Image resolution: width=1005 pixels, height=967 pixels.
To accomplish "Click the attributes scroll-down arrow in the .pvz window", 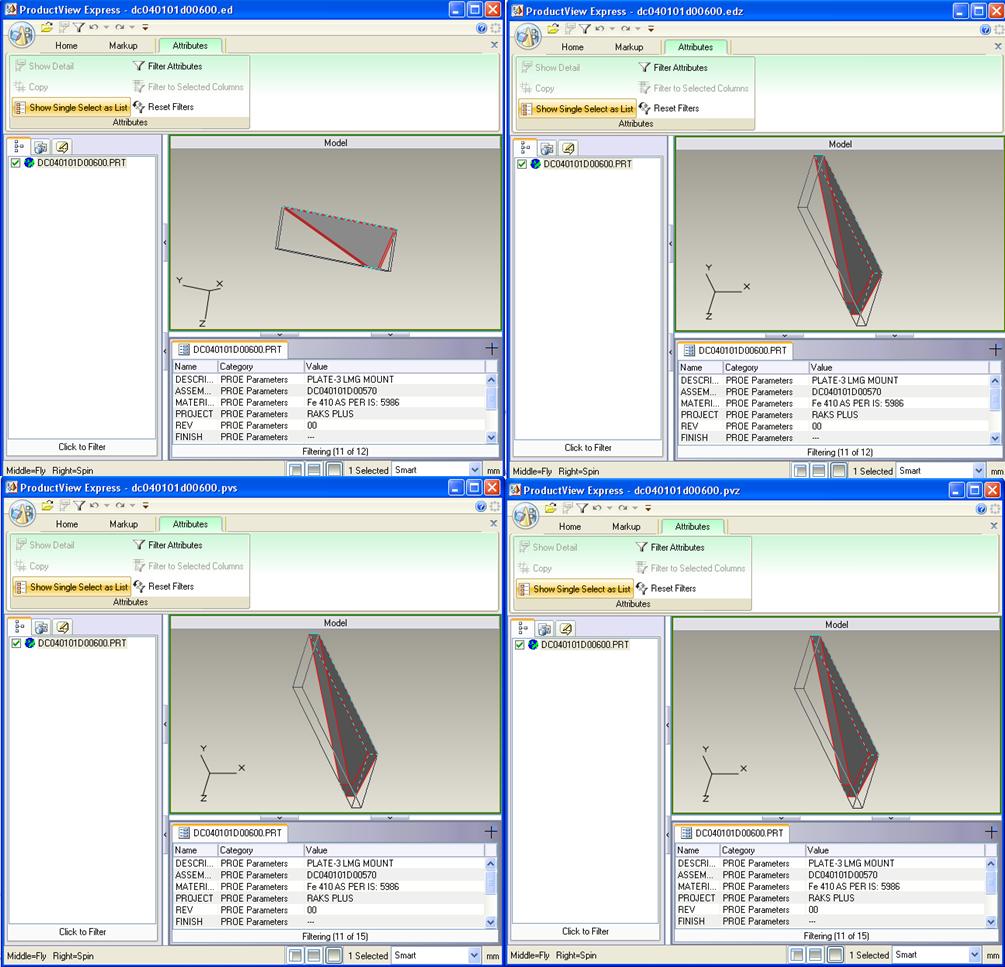I will [990, 921].
